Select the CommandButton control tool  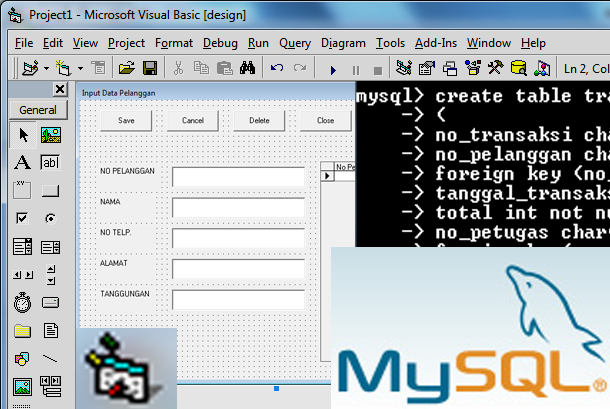coord(51,191)
